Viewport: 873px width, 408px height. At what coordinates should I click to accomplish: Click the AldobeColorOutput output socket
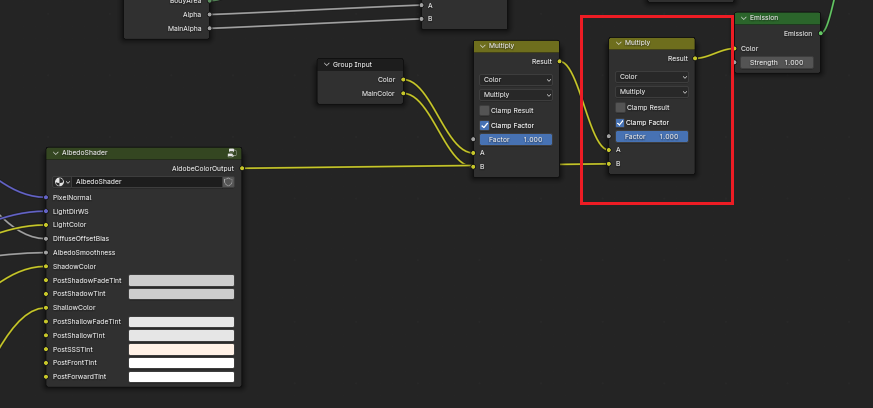click(x=242, y=168)
